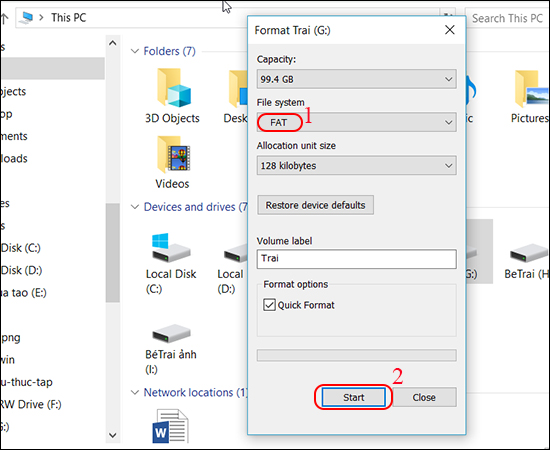Select 'u-thuc-tap' item in navigation pane
This screenshot has height=450, width=550.
26,382
